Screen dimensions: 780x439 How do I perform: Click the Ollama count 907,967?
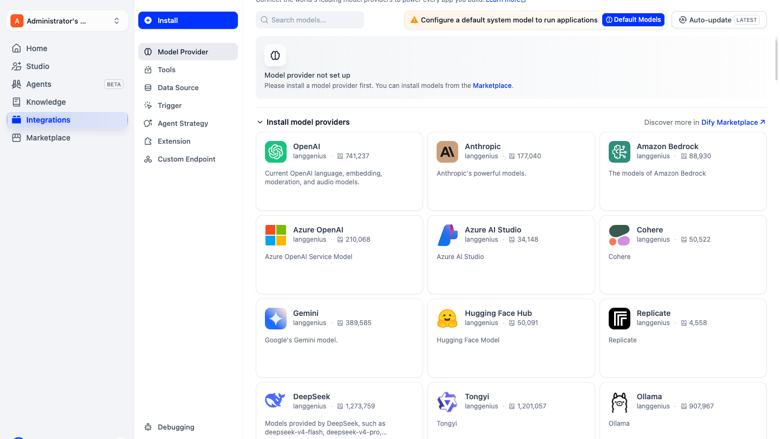(701, 406)
